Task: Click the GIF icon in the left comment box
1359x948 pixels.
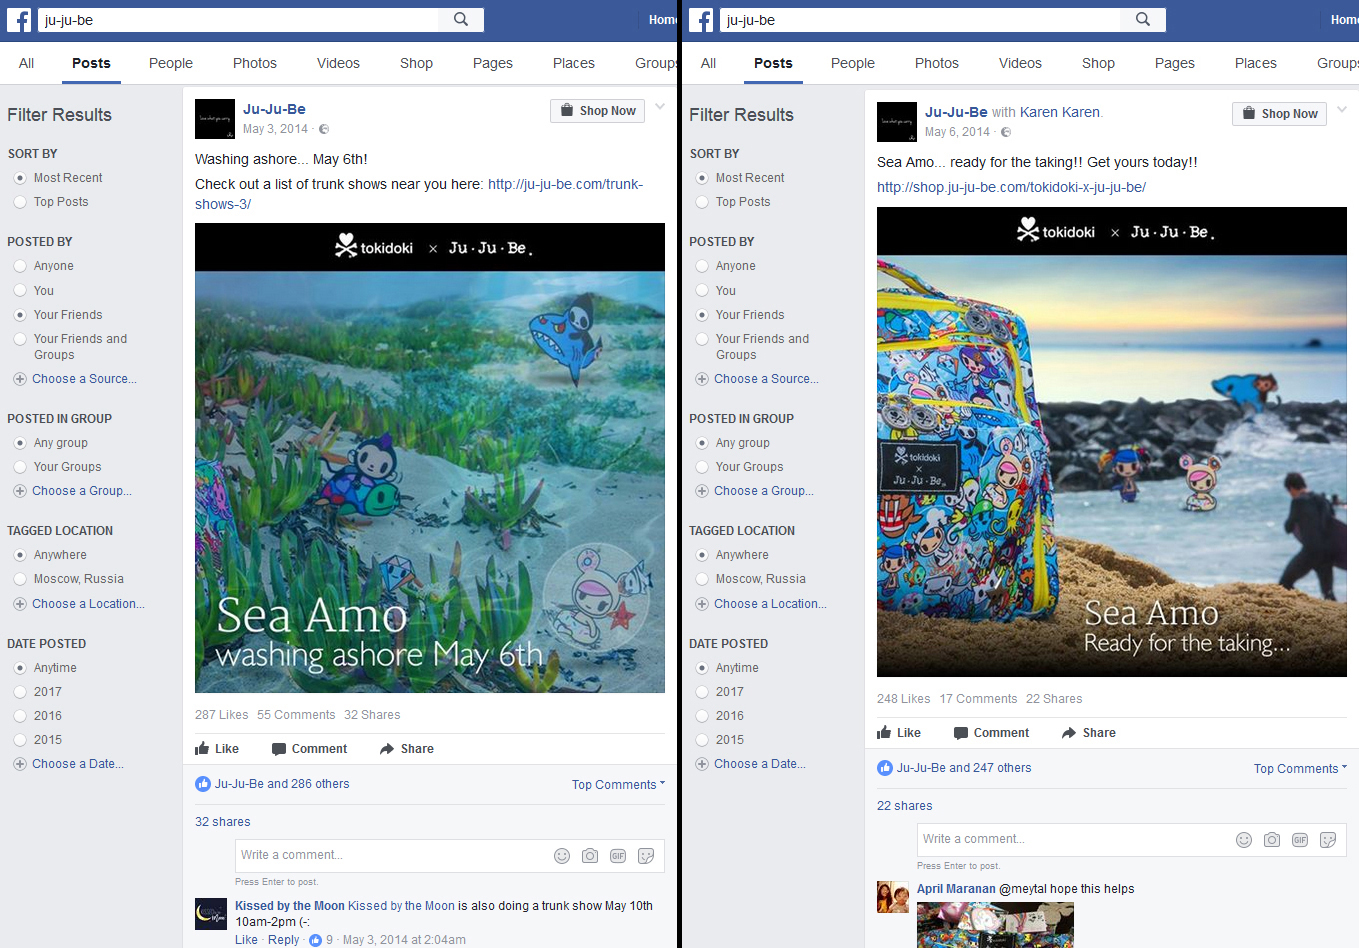Action: click(x=618, y=856)
